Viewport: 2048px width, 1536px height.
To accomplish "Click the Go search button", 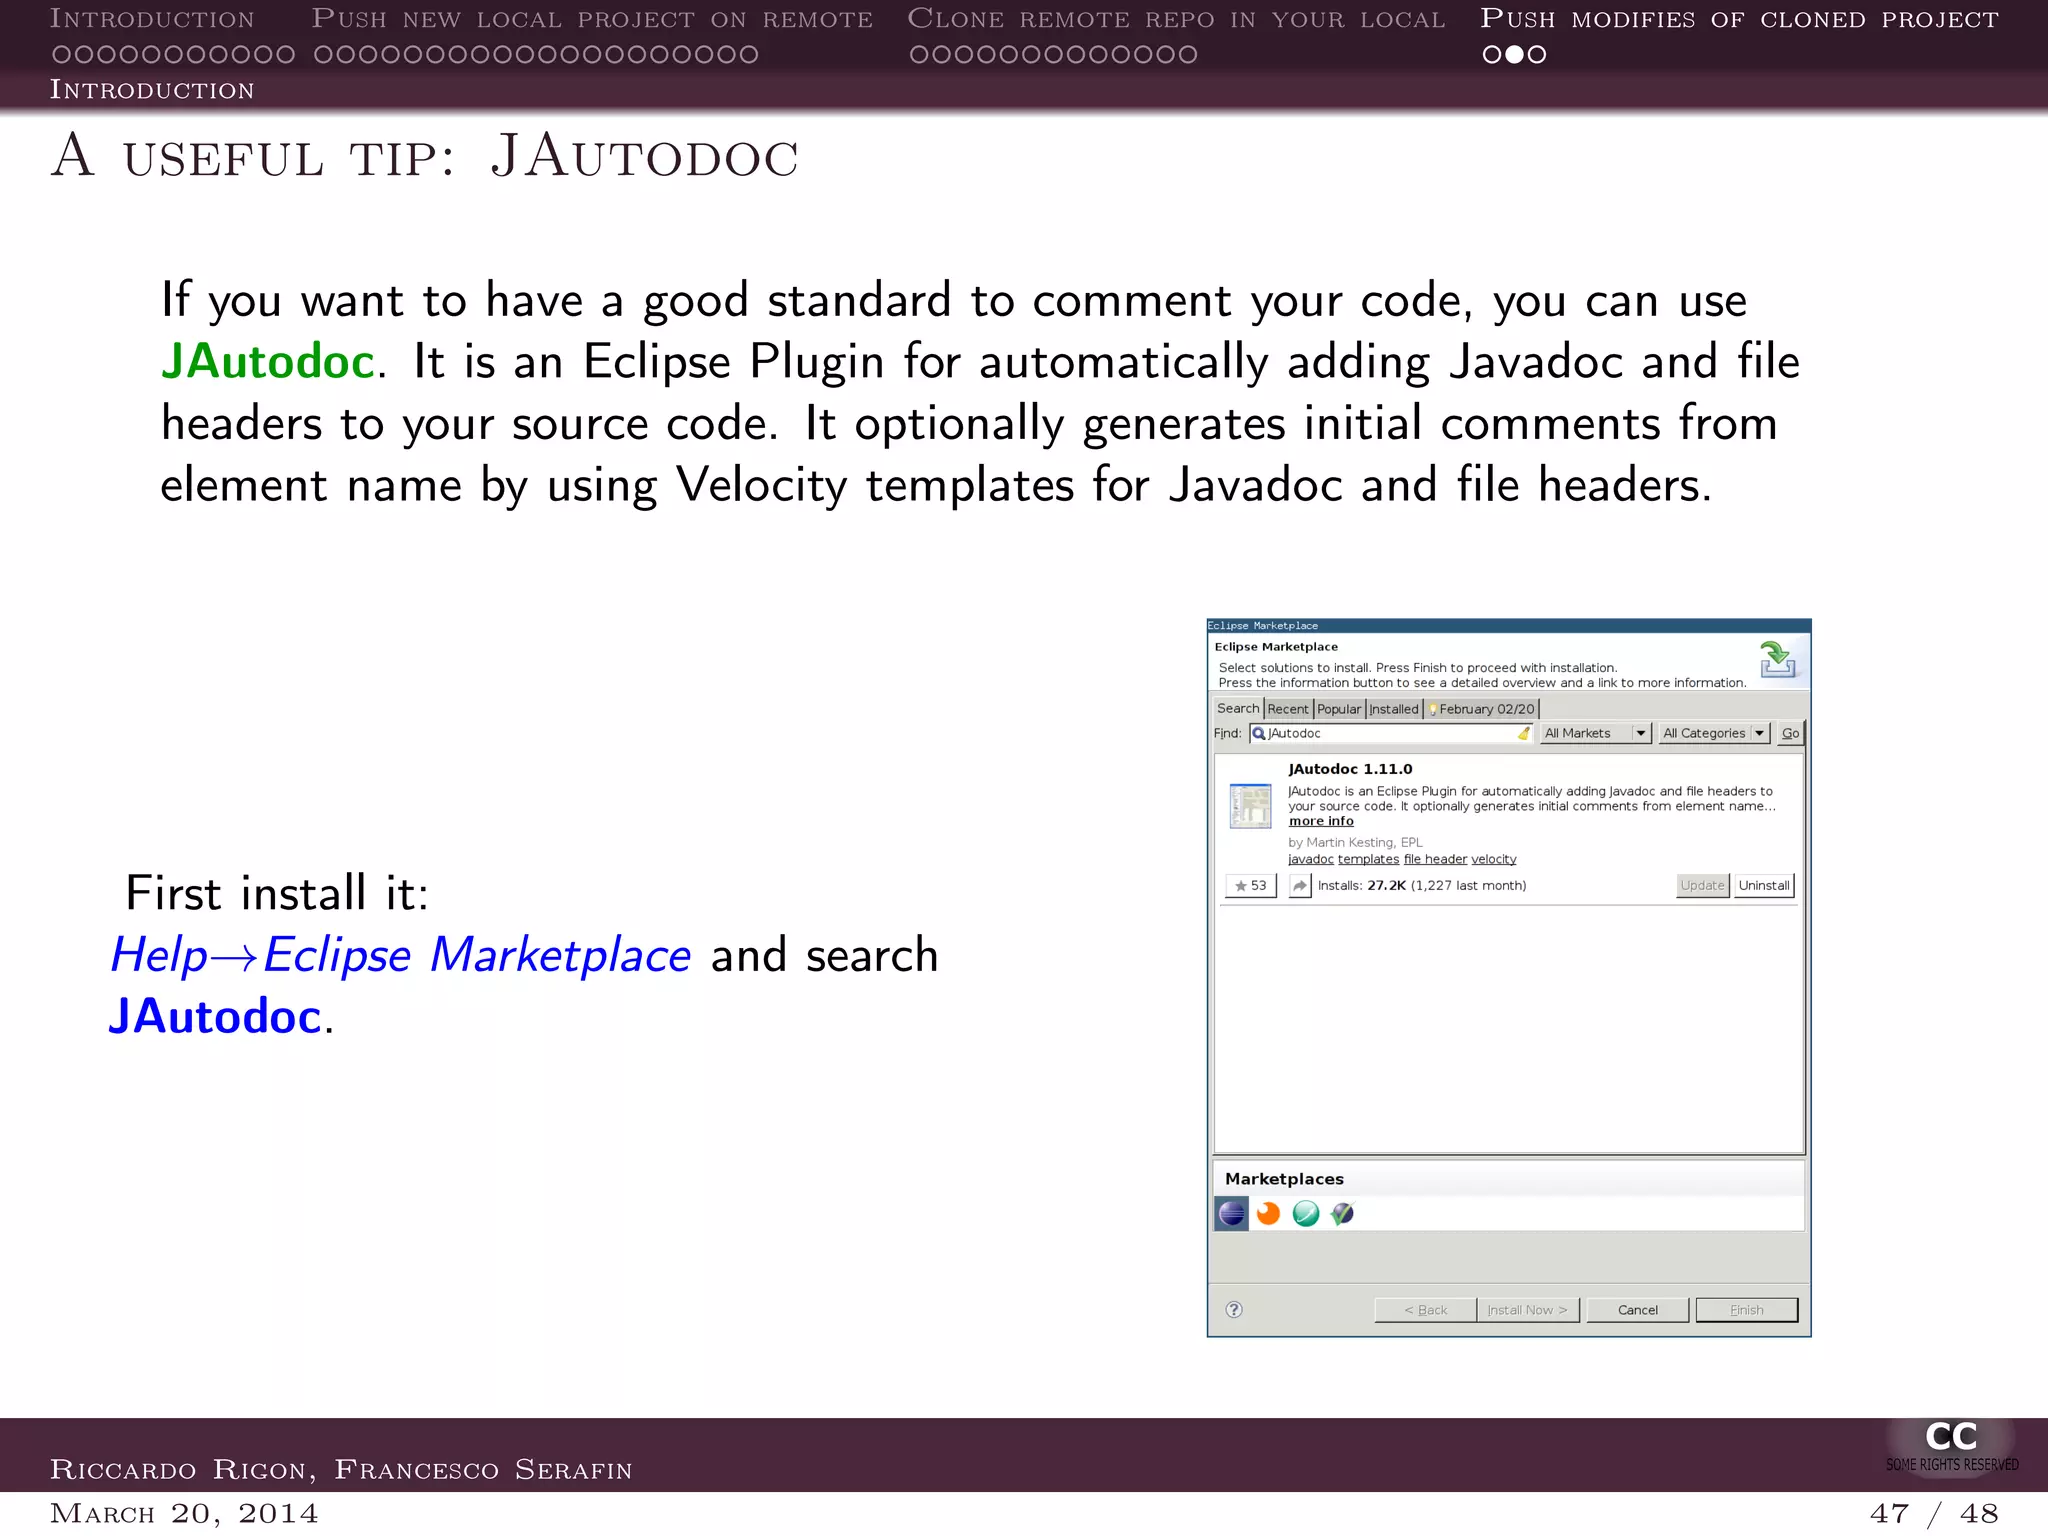I will pos(1790,733).
